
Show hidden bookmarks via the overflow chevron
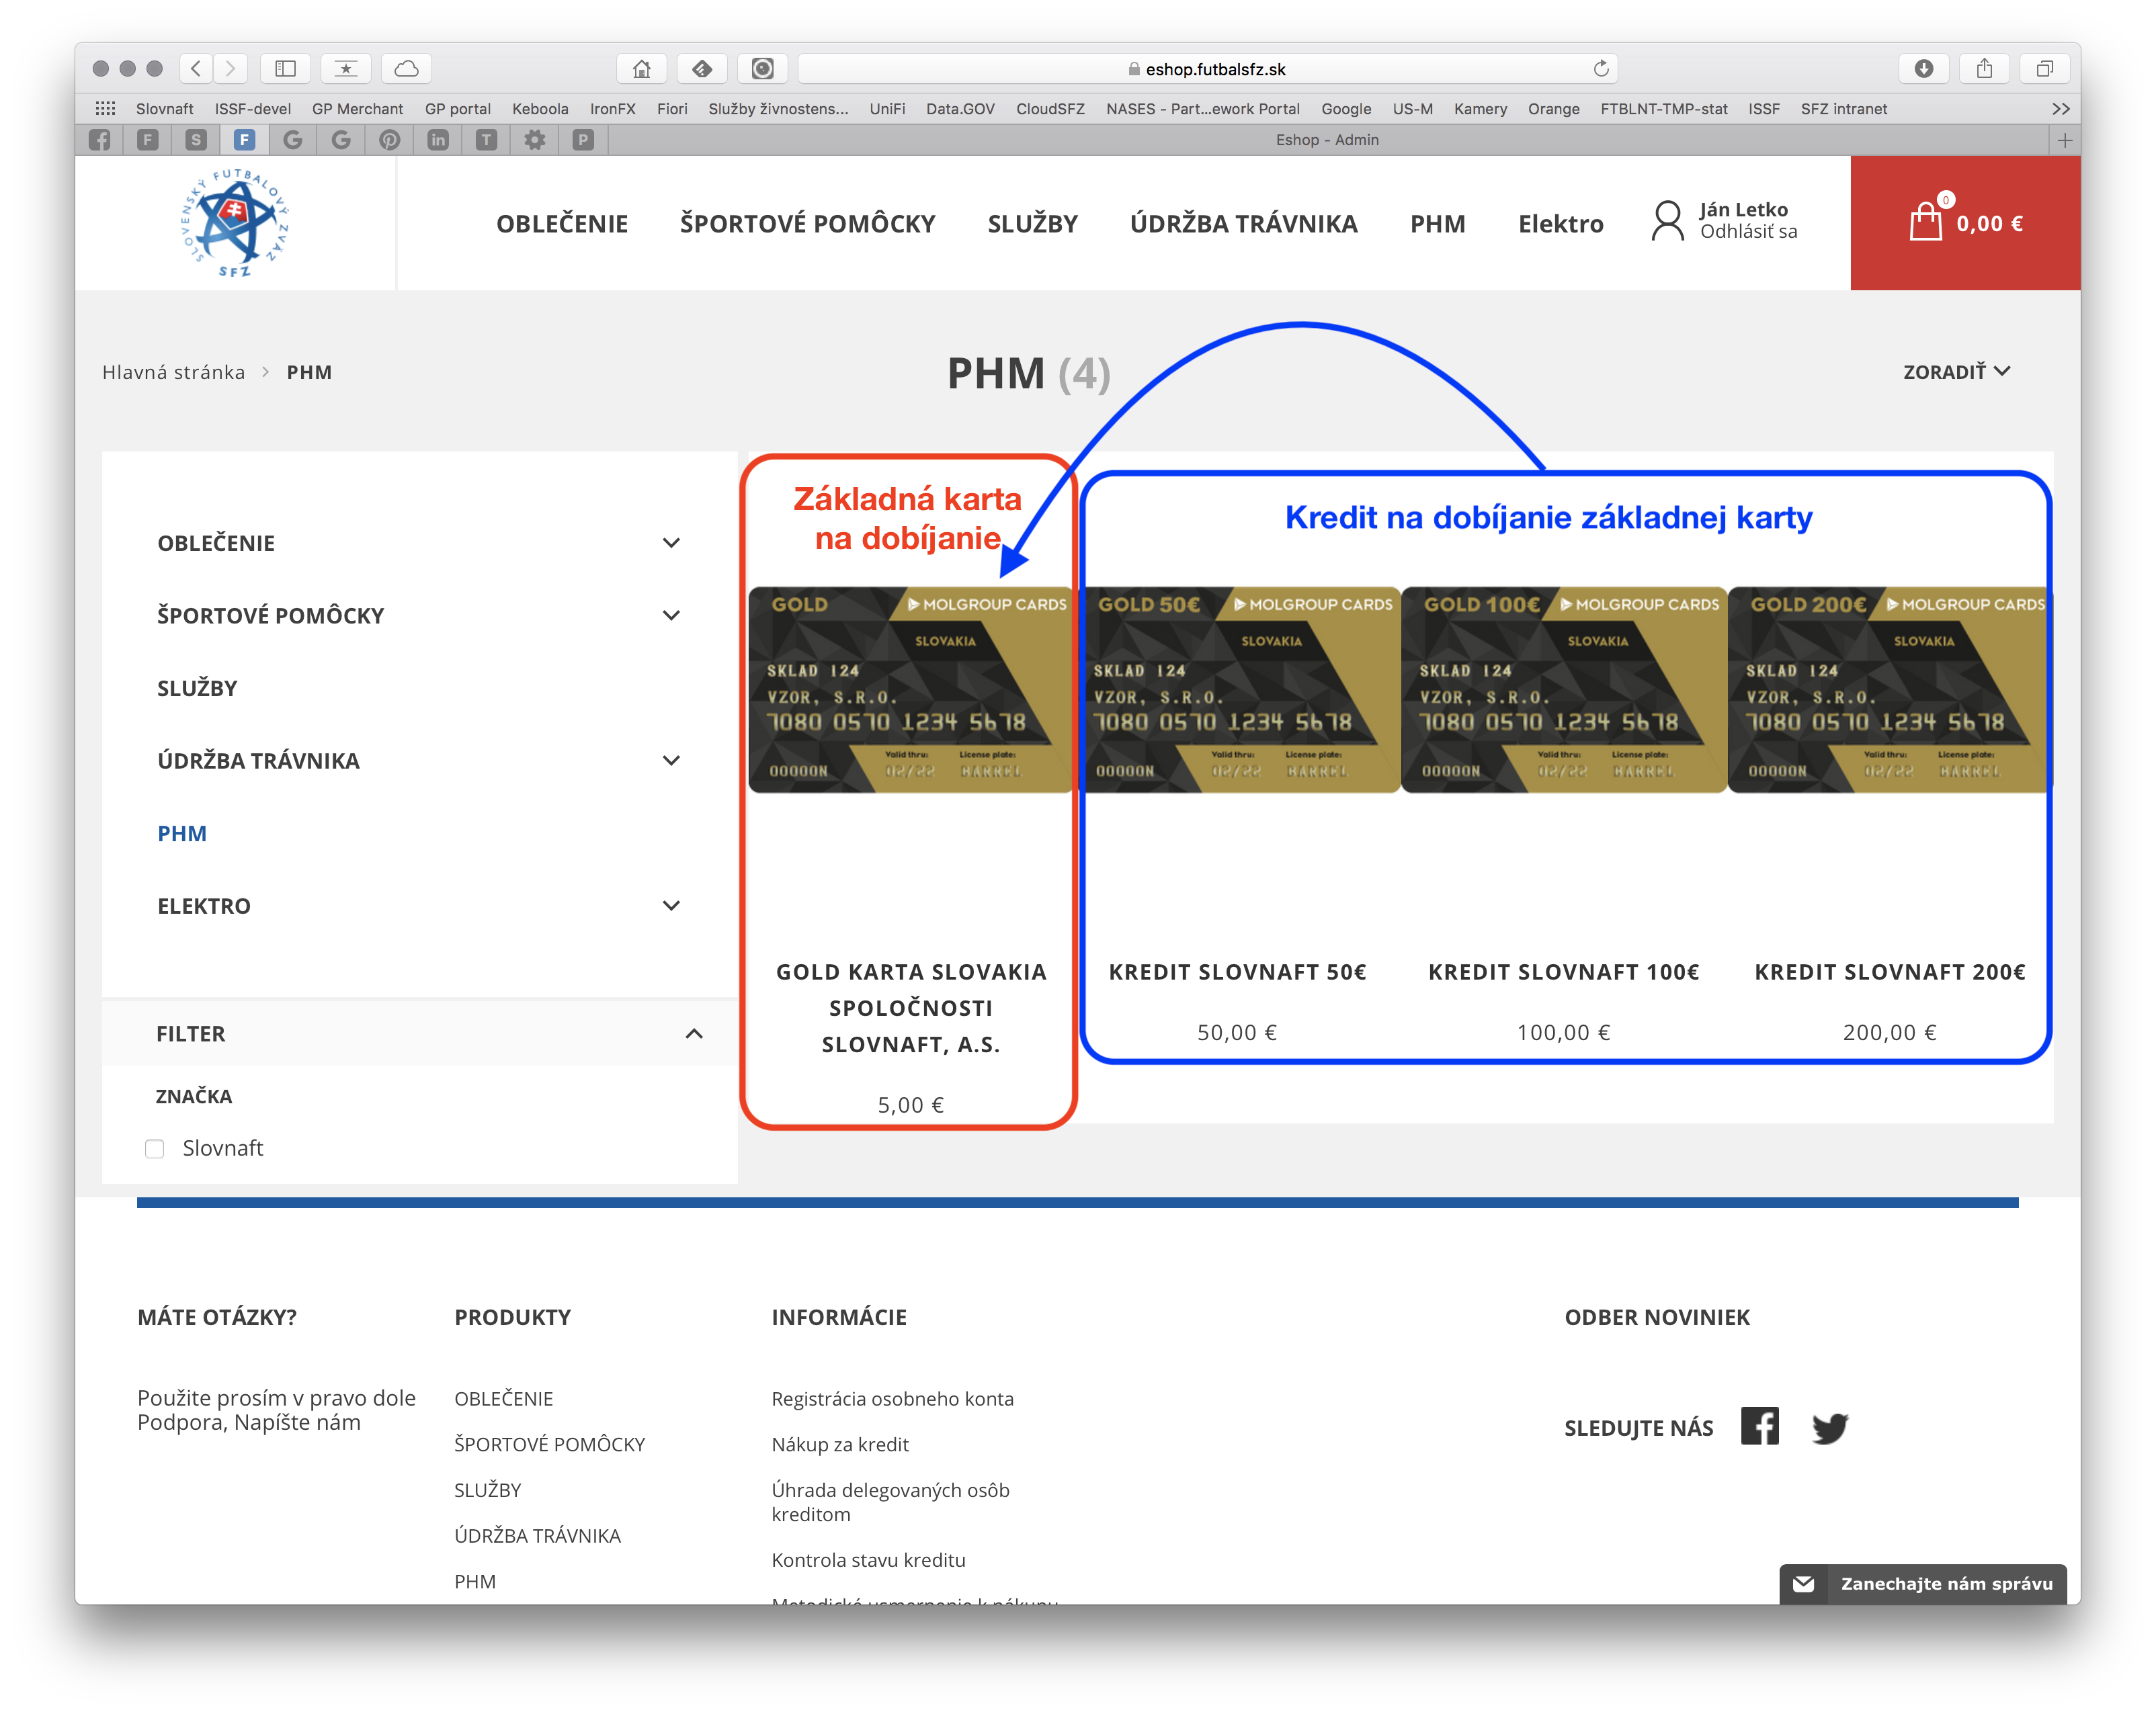pyautogui.click(x=2060, y=108)
